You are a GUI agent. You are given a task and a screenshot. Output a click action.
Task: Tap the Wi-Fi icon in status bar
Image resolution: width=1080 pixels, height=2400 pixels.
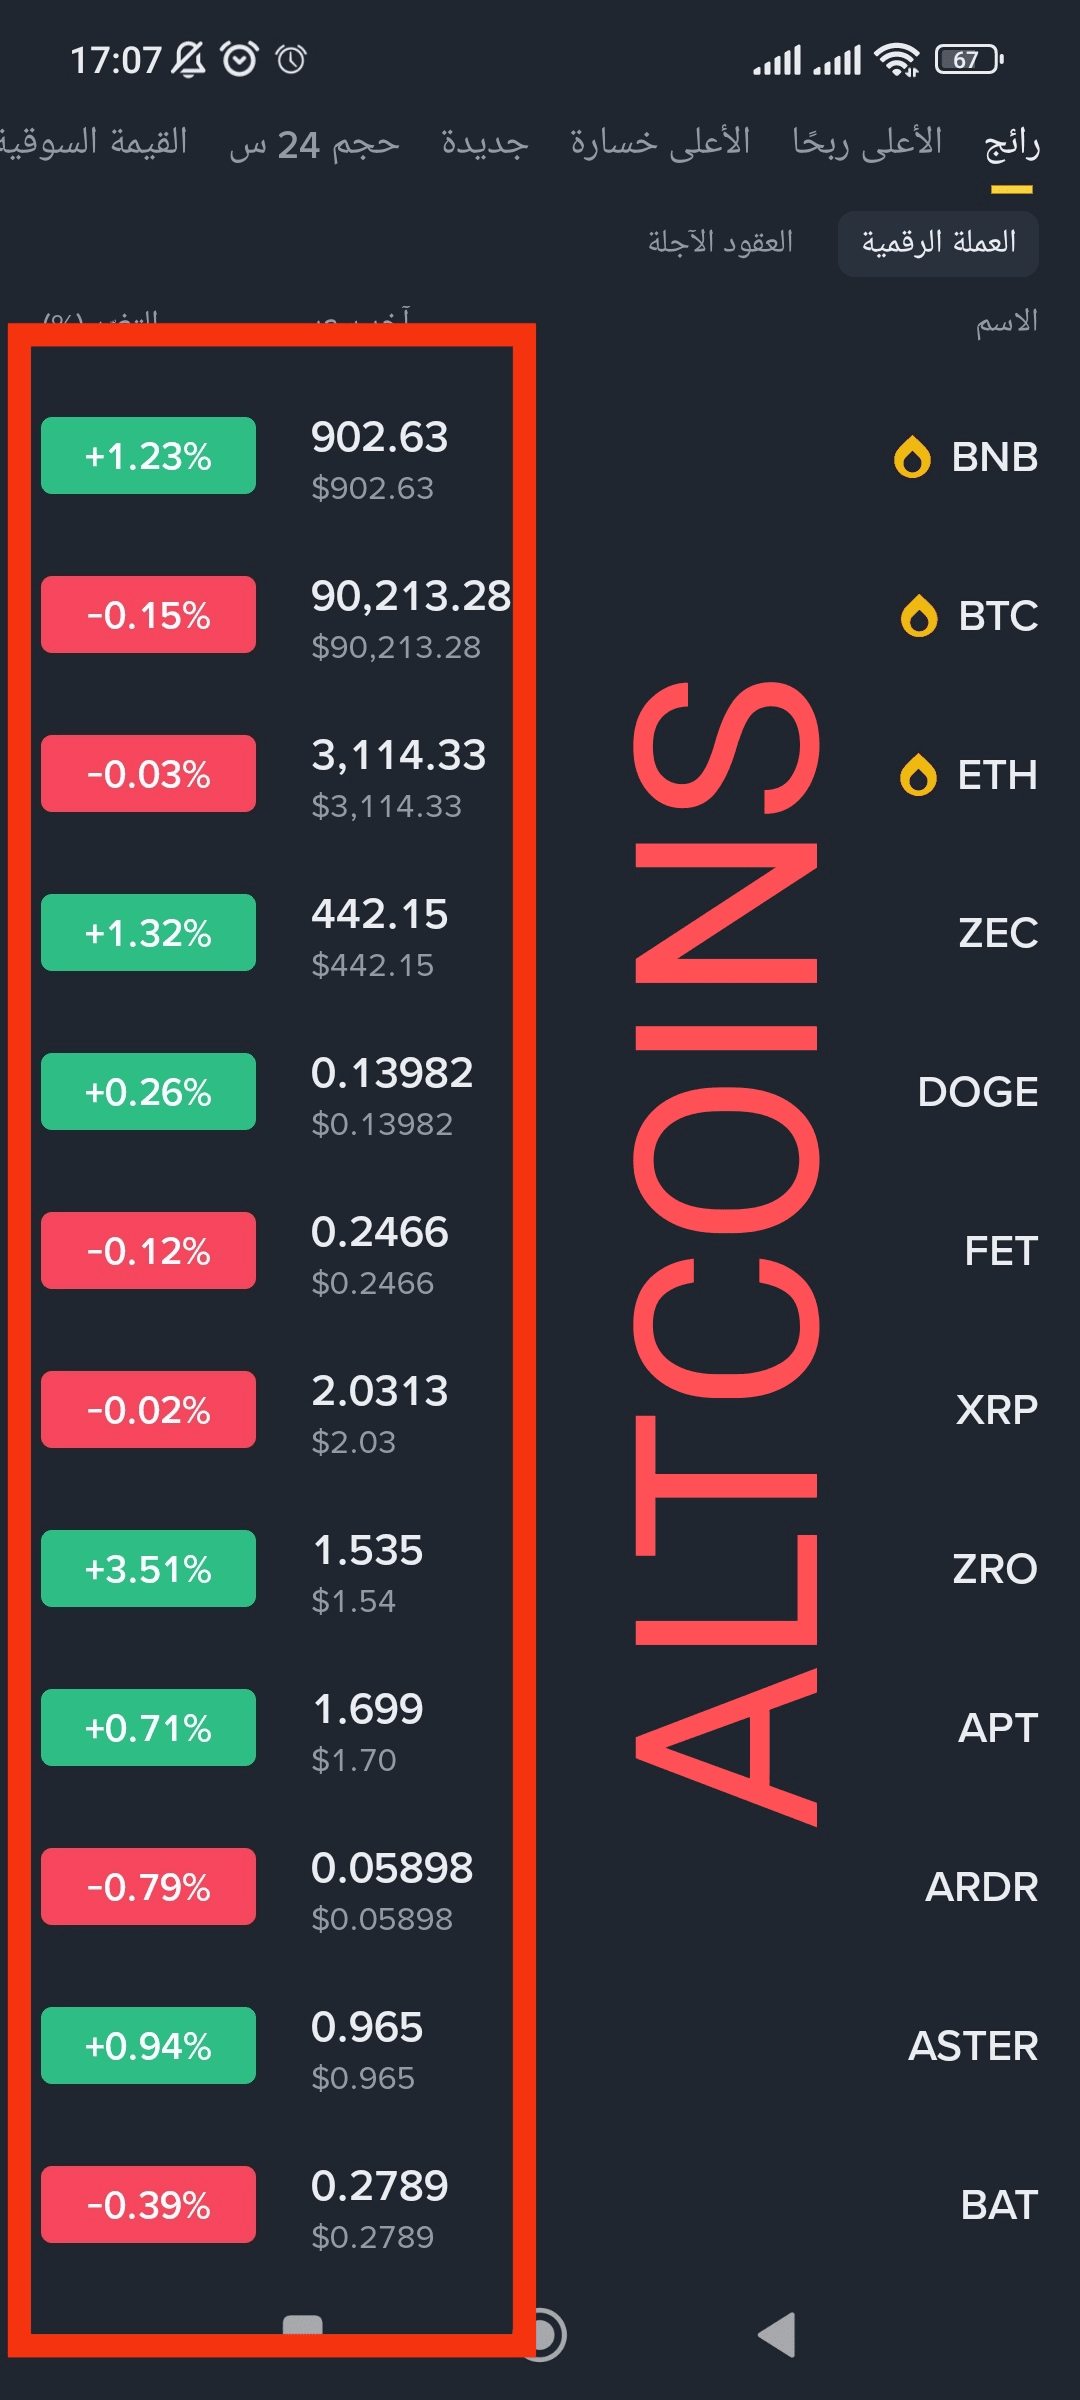(896, 60)
